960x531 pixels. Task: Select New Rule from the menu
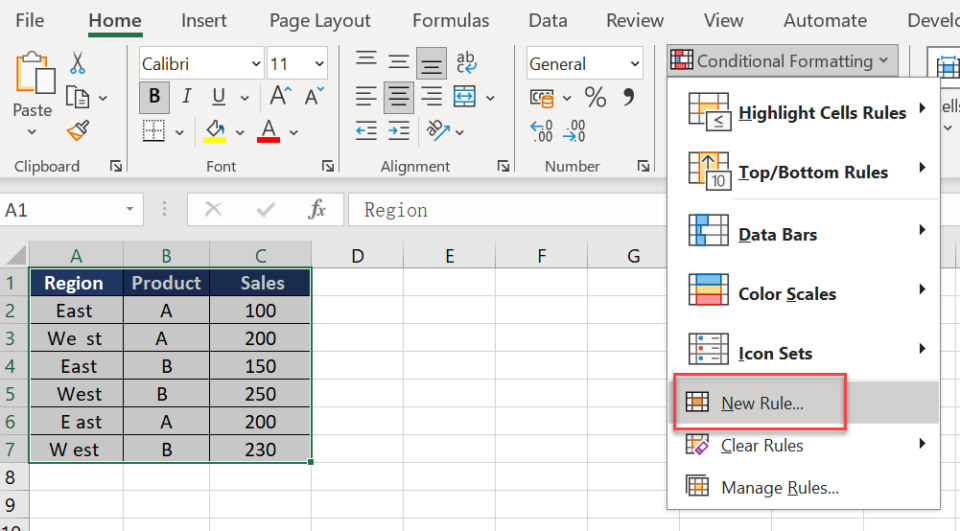coord(762,404)
